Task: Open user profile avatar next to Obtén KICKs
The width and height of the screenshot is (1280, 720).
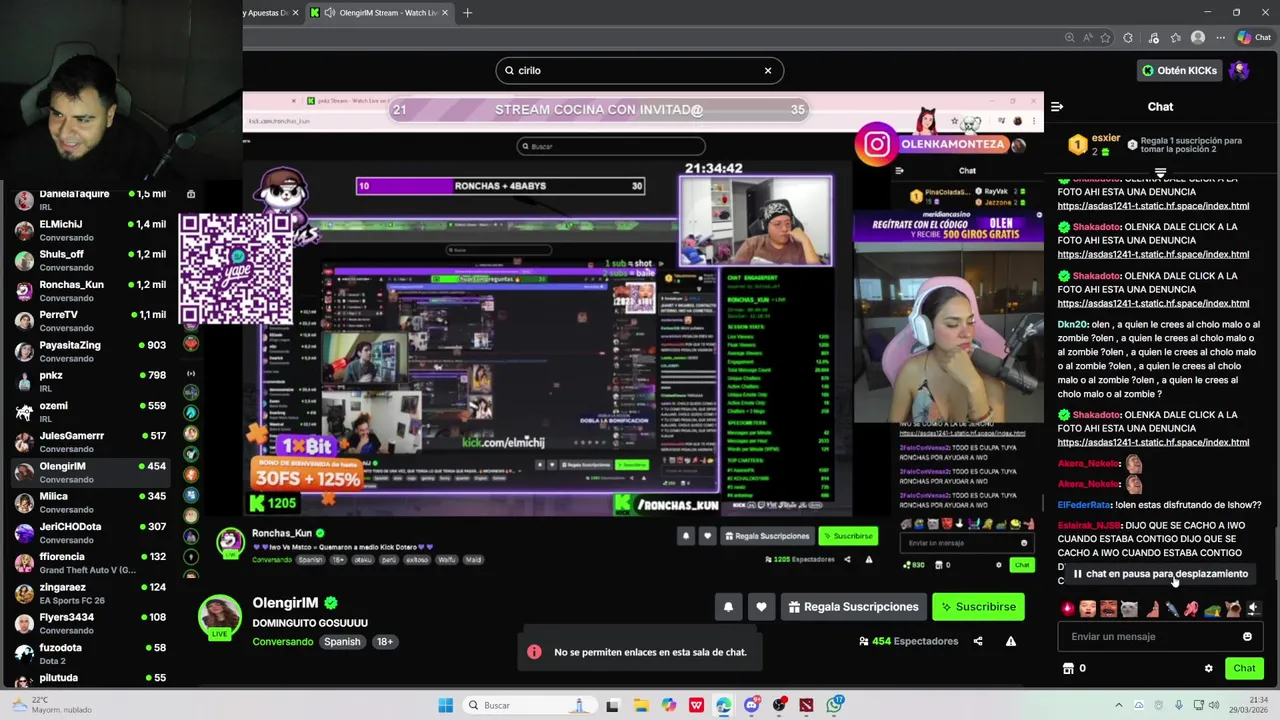Action: (x=1239, y=70)
